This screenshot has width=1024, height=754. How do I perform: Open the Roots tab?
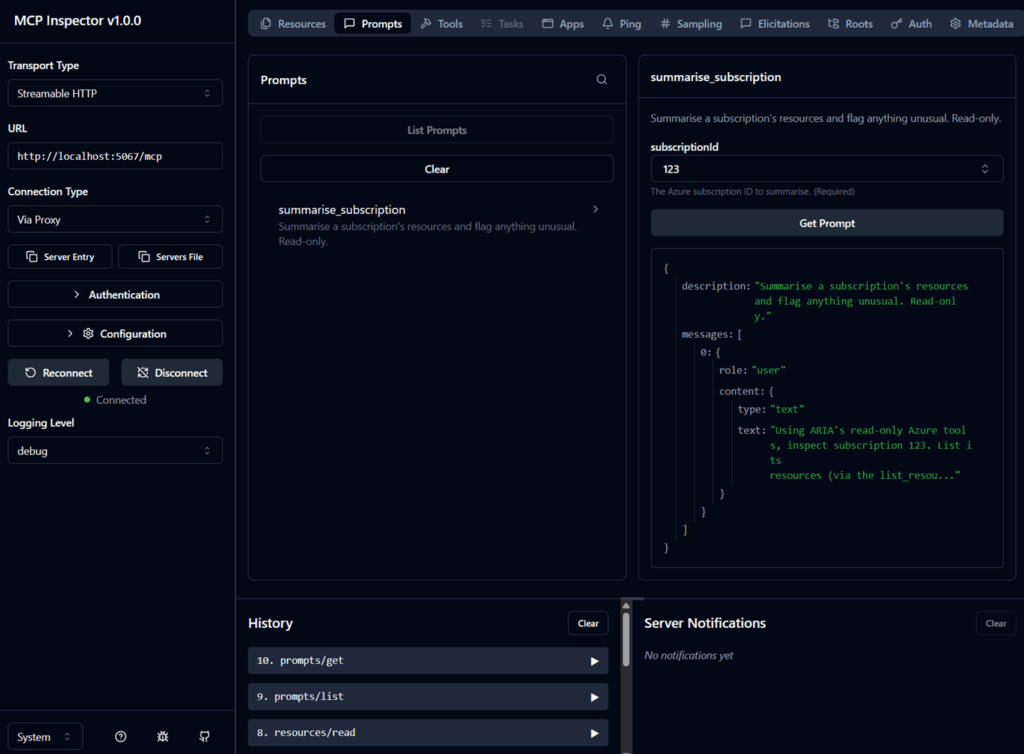(x=850, y=24)
